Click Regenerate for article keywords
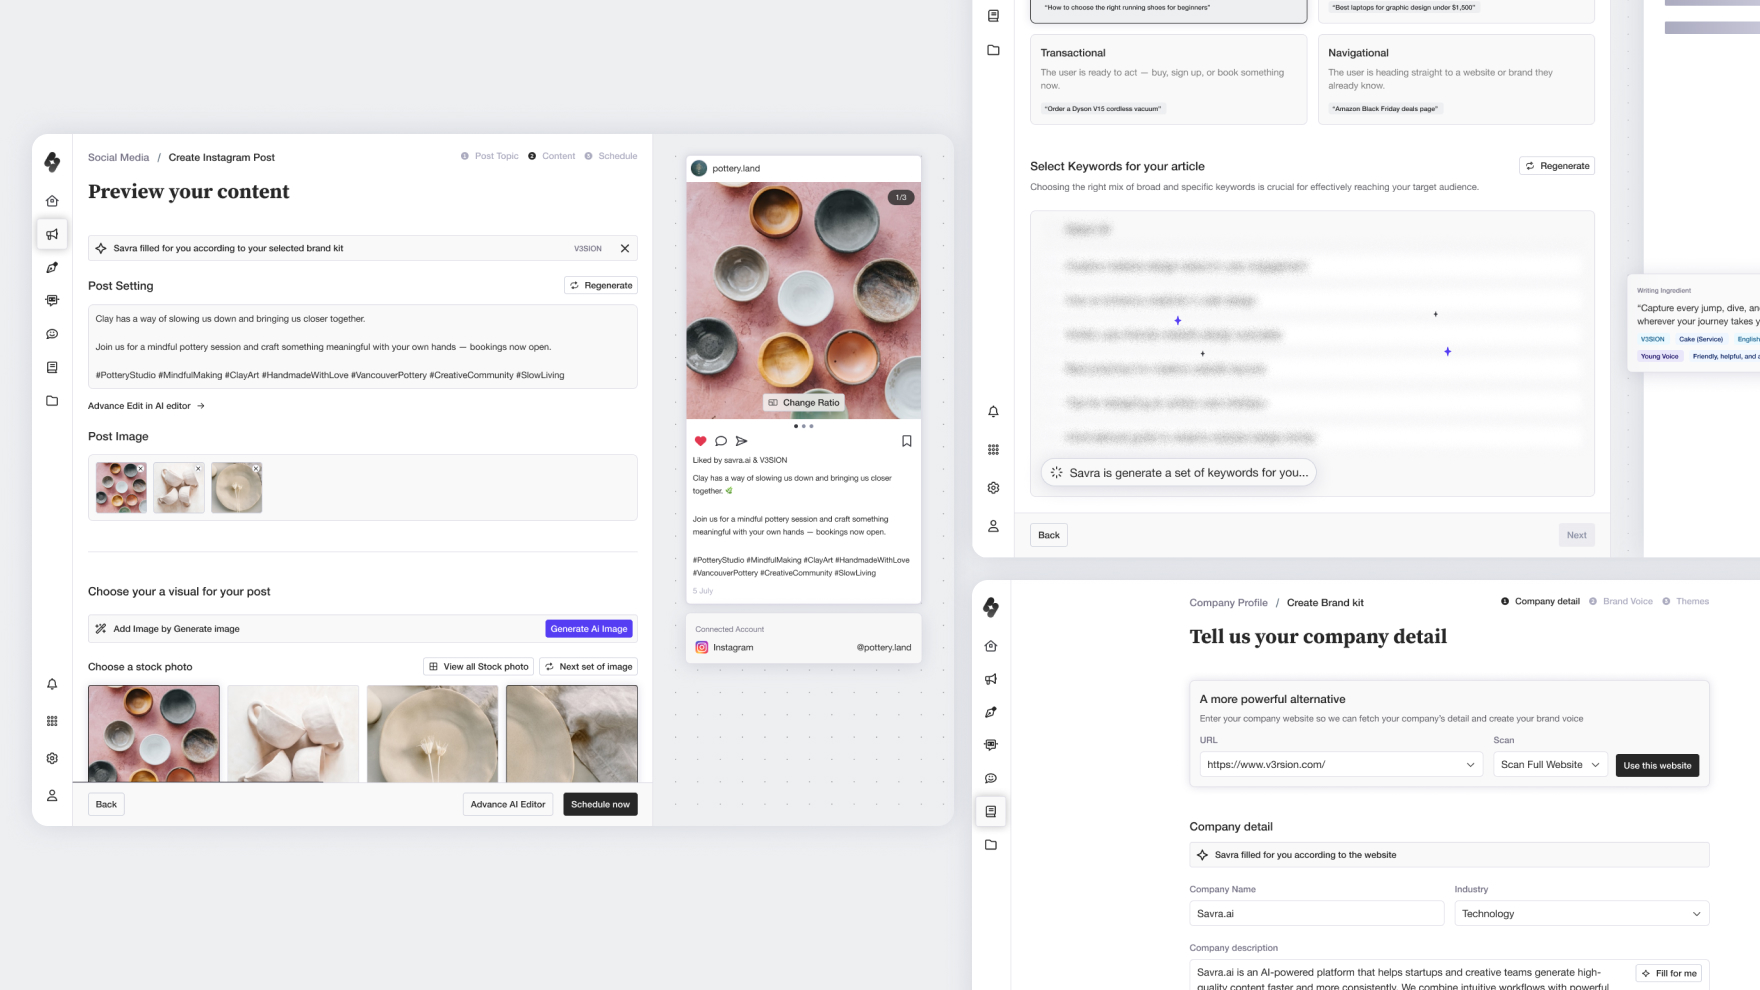1760x990 pixels. (1556, 166)
